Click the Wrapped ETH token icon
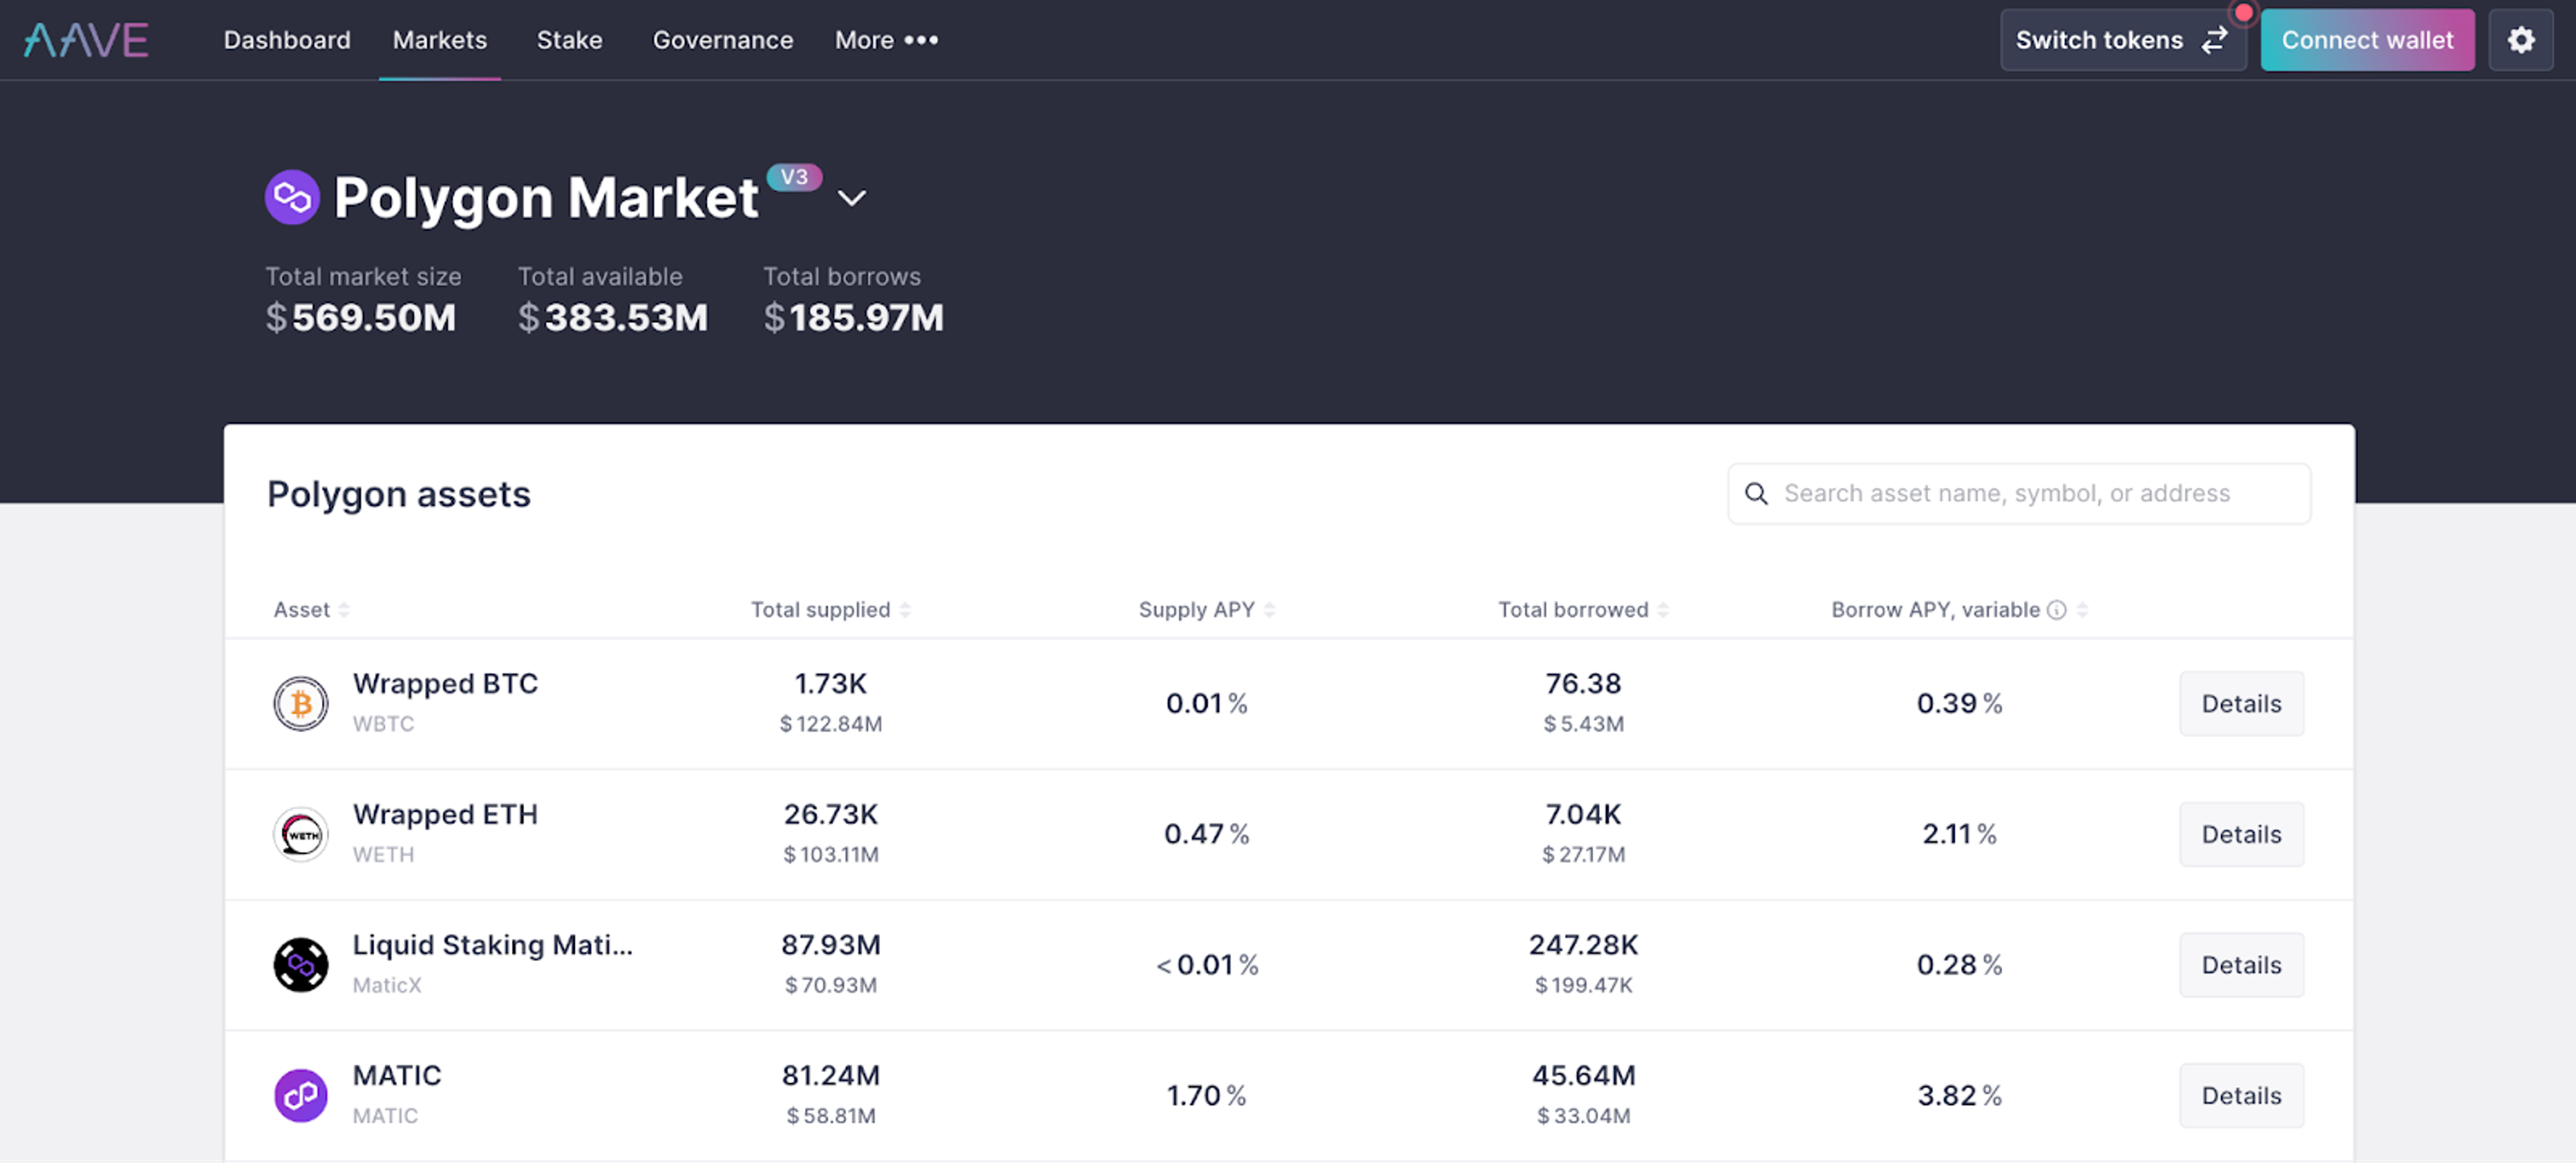 click(x=301, y=834)
